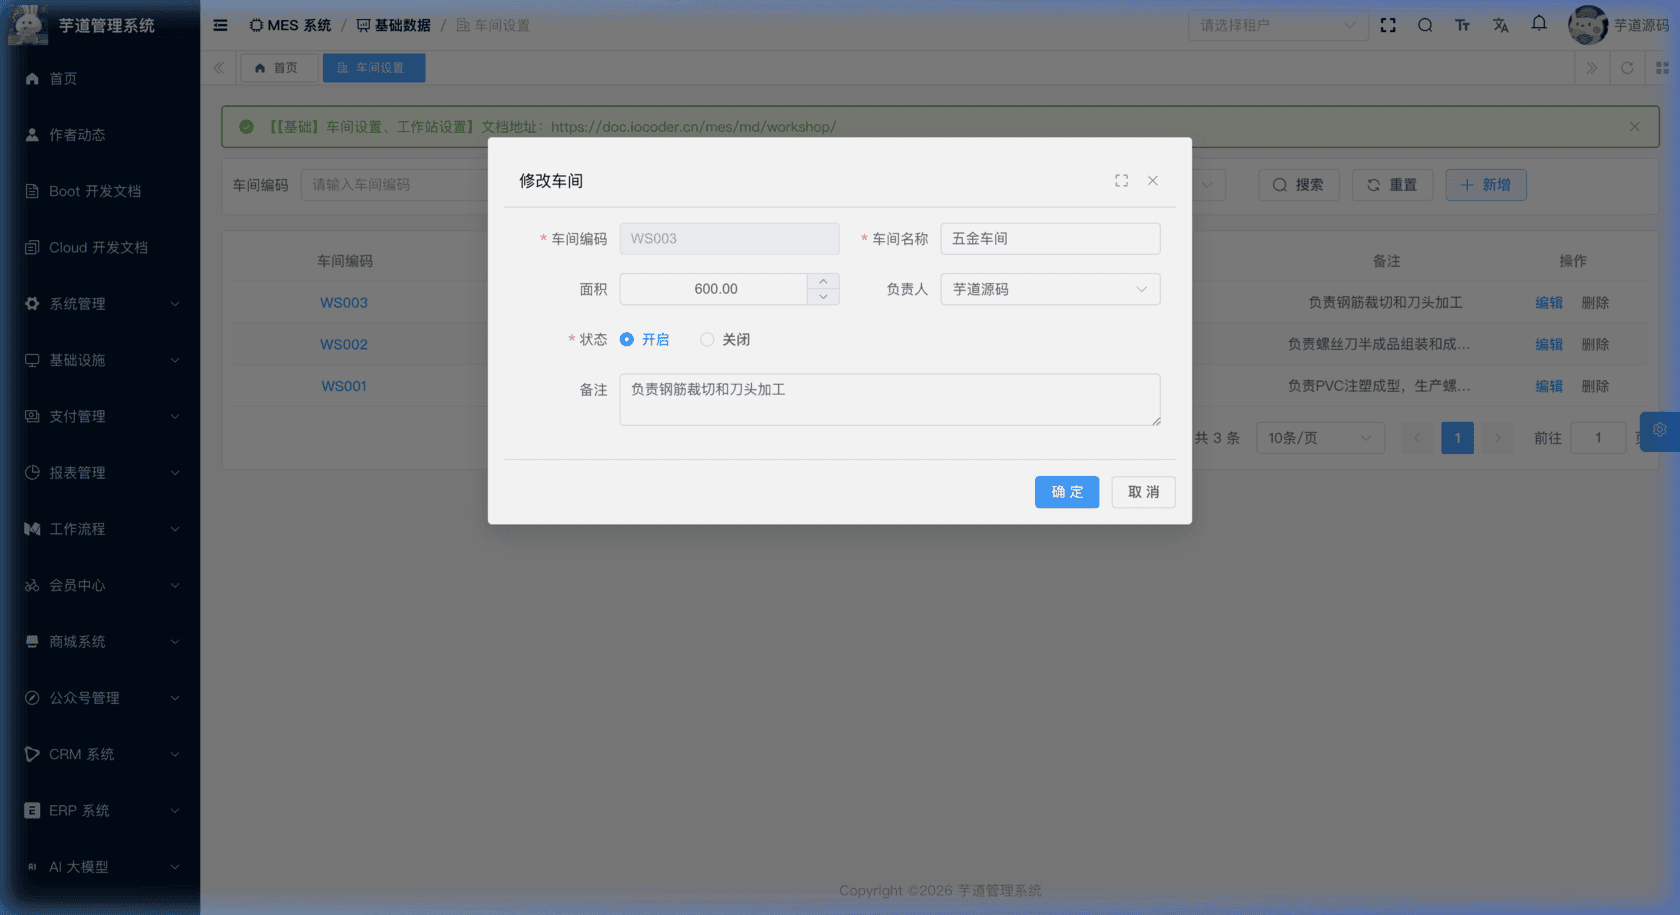The width and height of the screenshot is (1680, 915).
Task: Select the 开启 status radio button
Action: pos(627,339)
